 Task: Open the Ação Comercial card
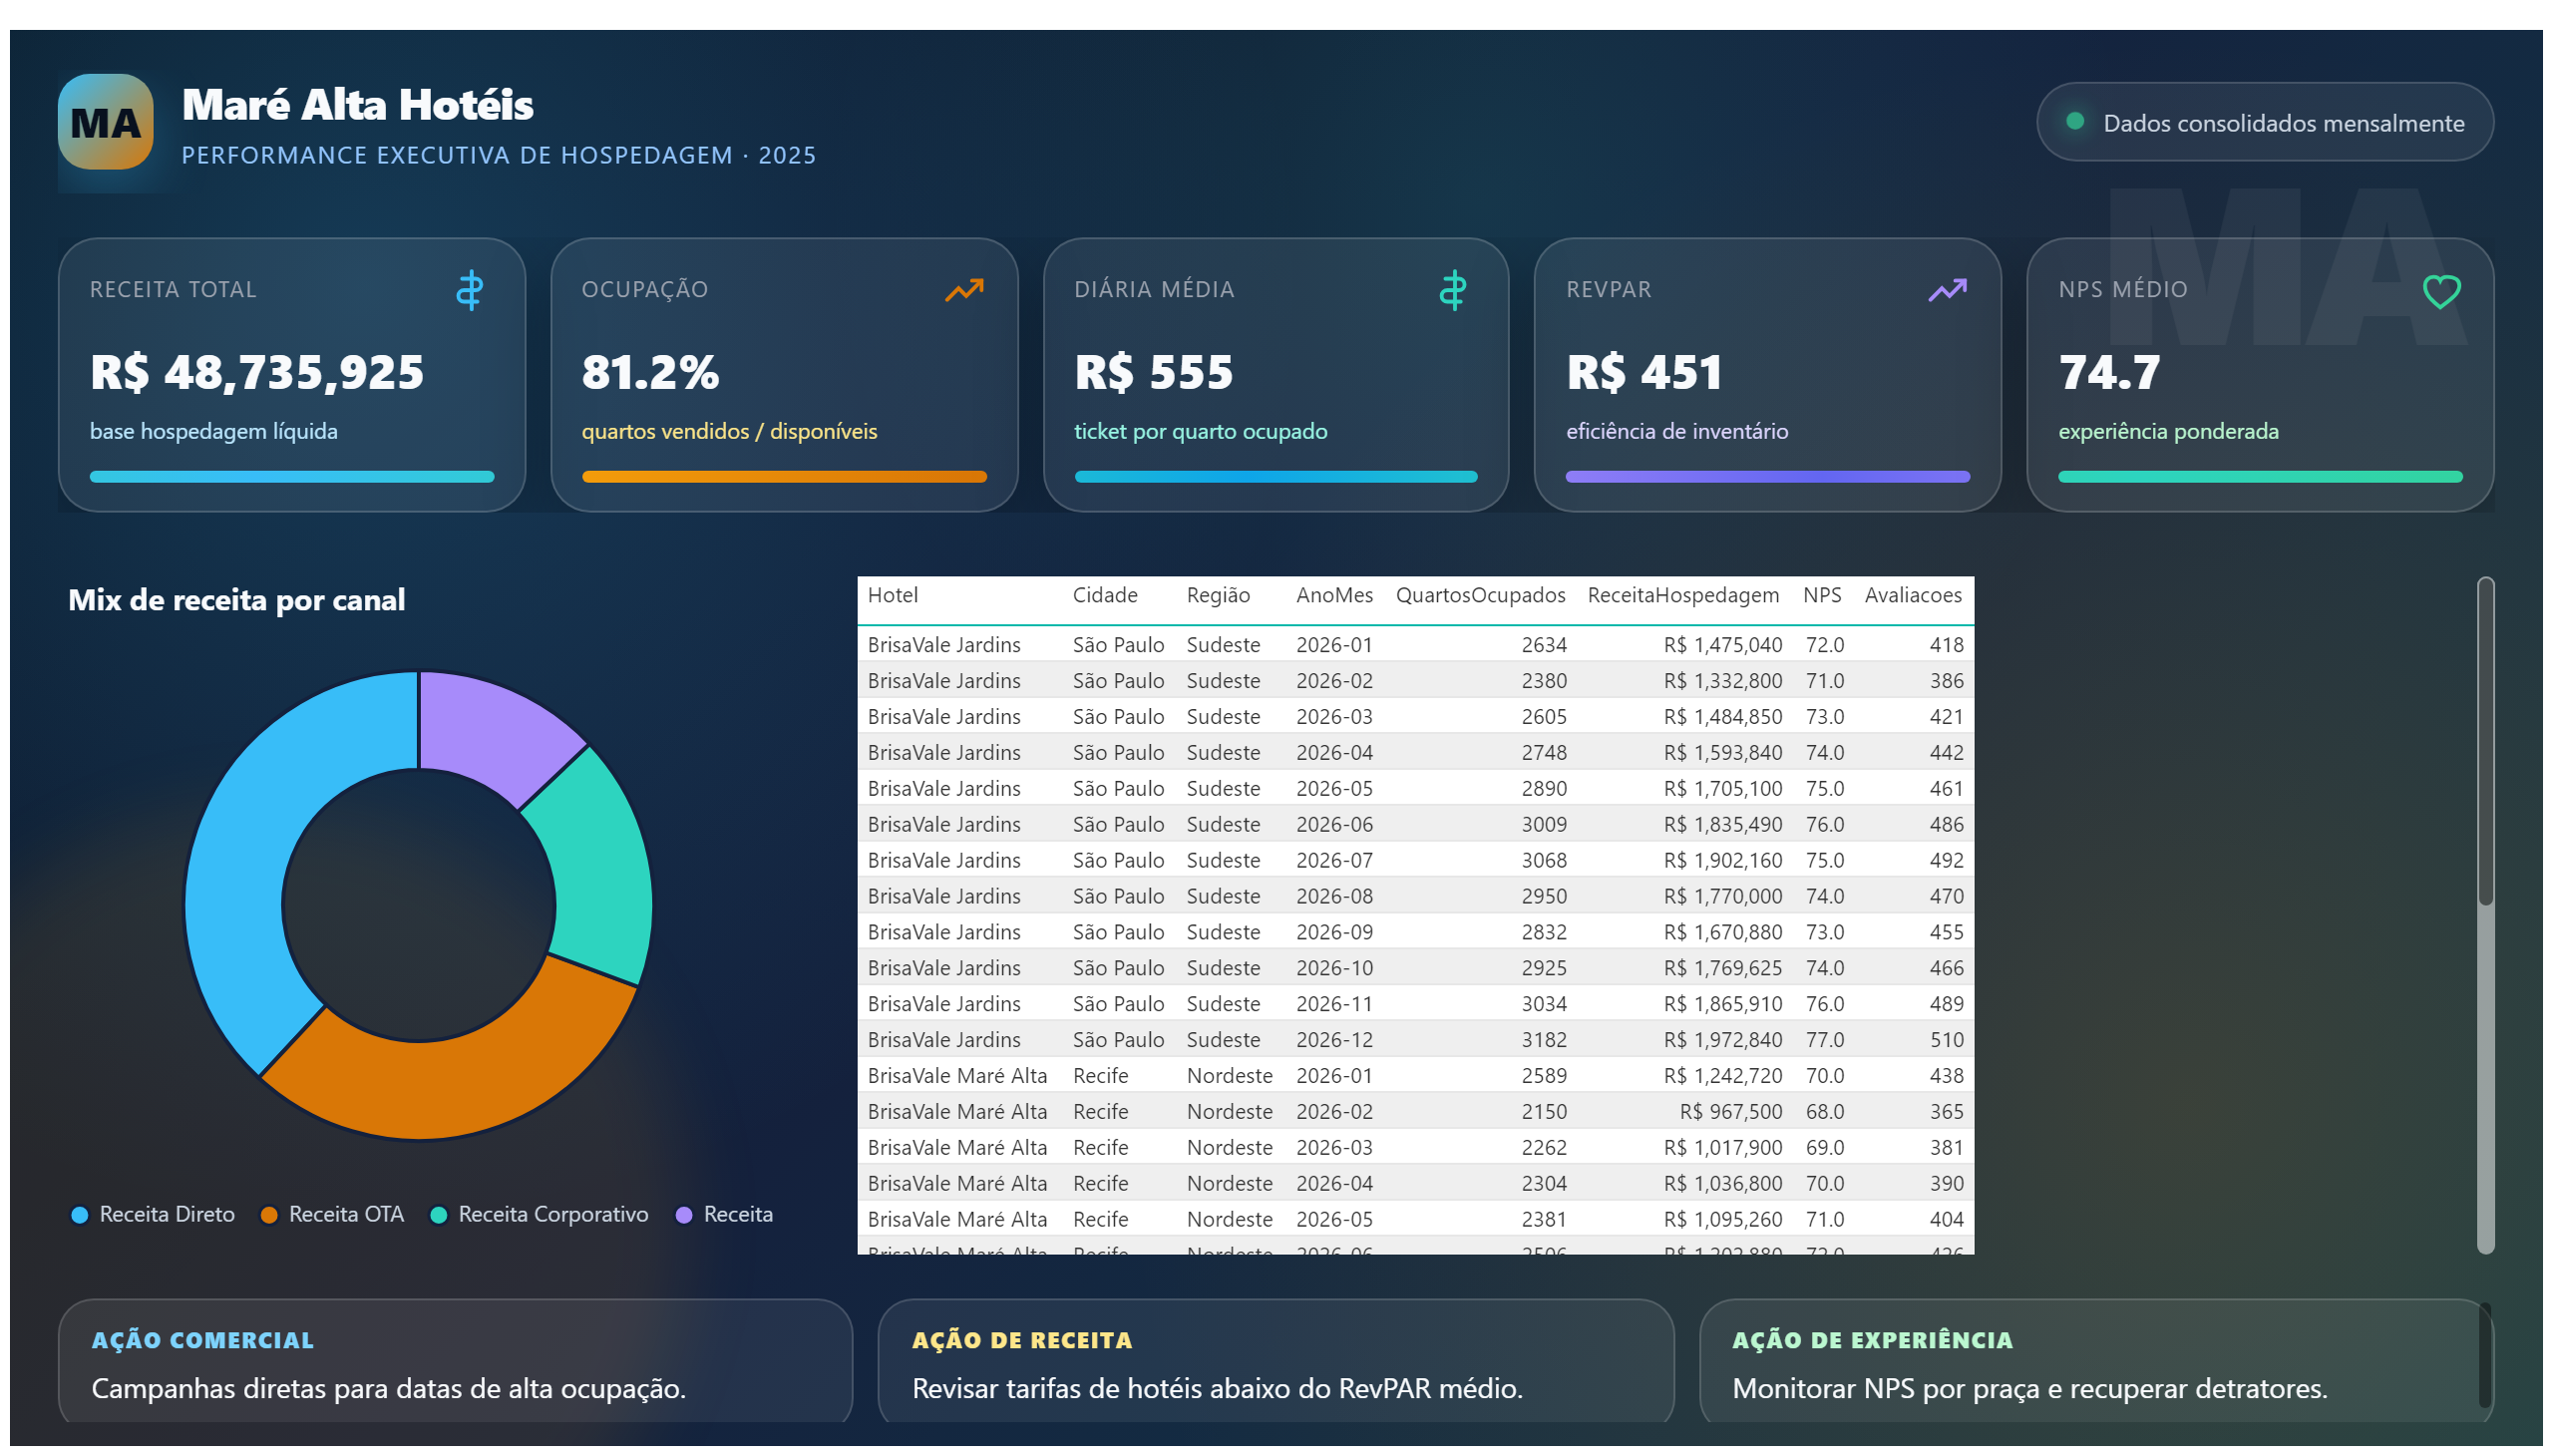coord(455,1361)
